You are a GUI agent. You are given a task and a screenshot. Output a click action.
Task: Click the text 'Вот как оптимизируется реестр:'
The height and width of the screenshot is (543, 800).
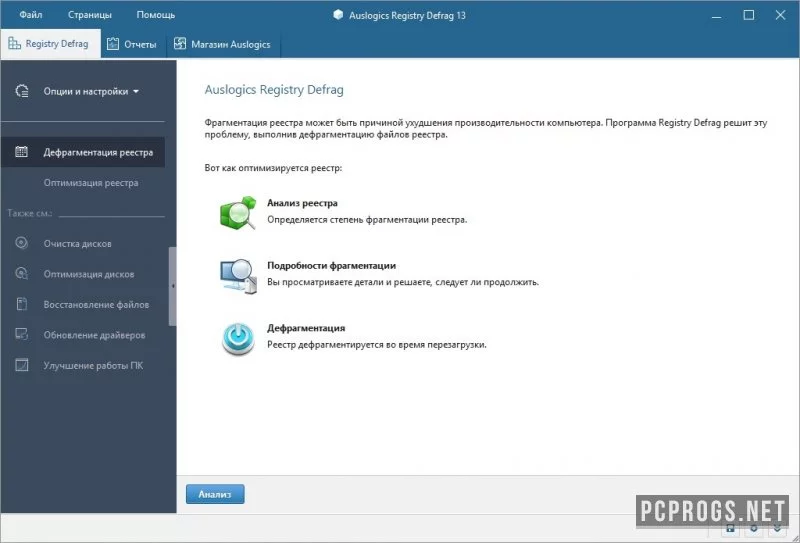coord(273,167)
